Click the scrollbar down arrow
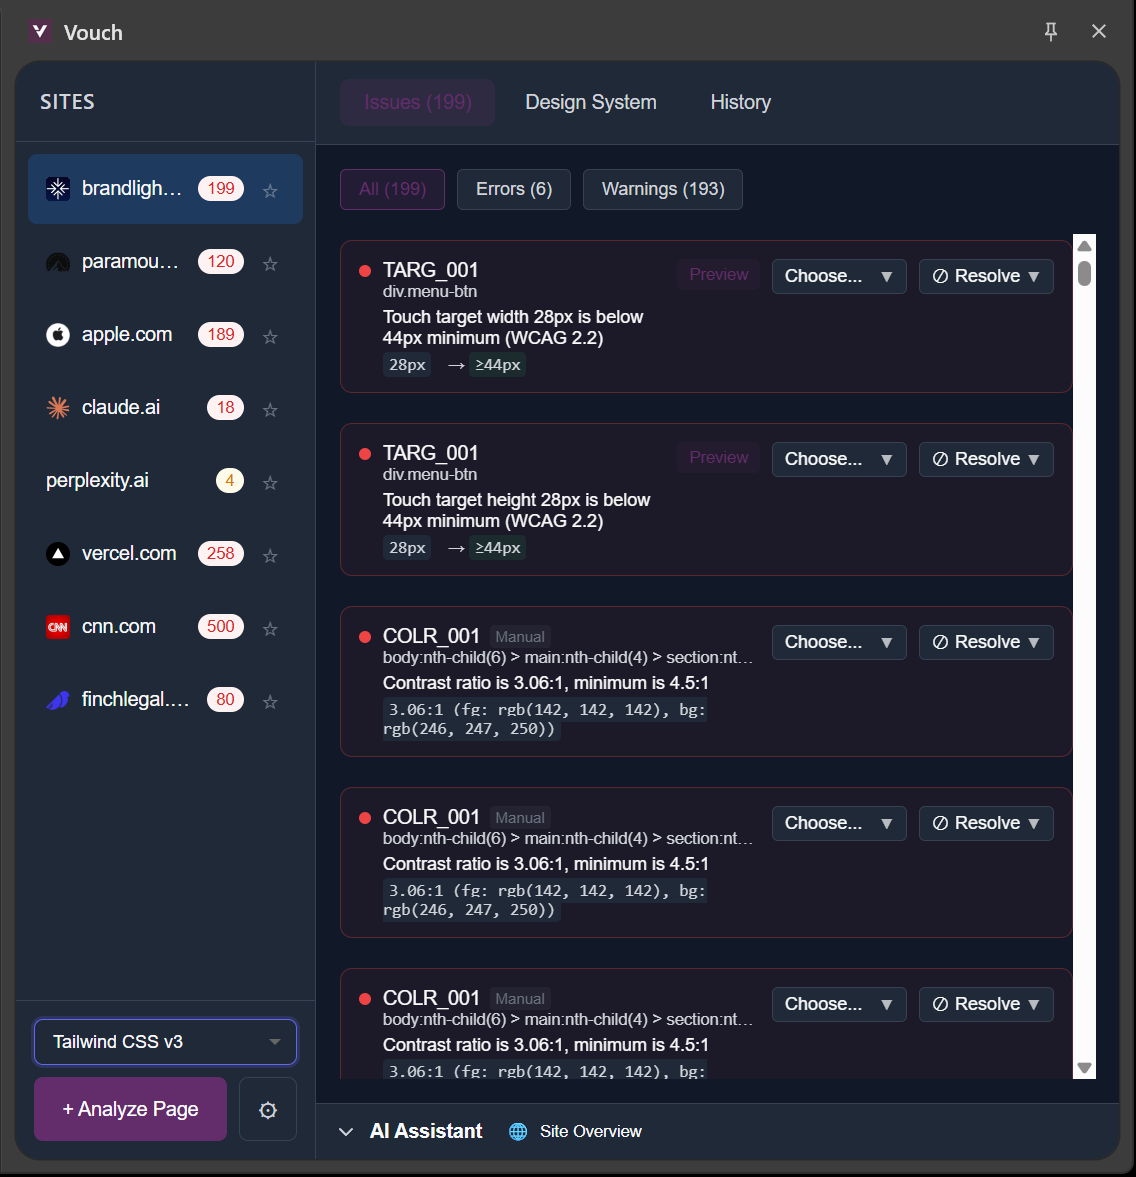 coord(1084,1068)
